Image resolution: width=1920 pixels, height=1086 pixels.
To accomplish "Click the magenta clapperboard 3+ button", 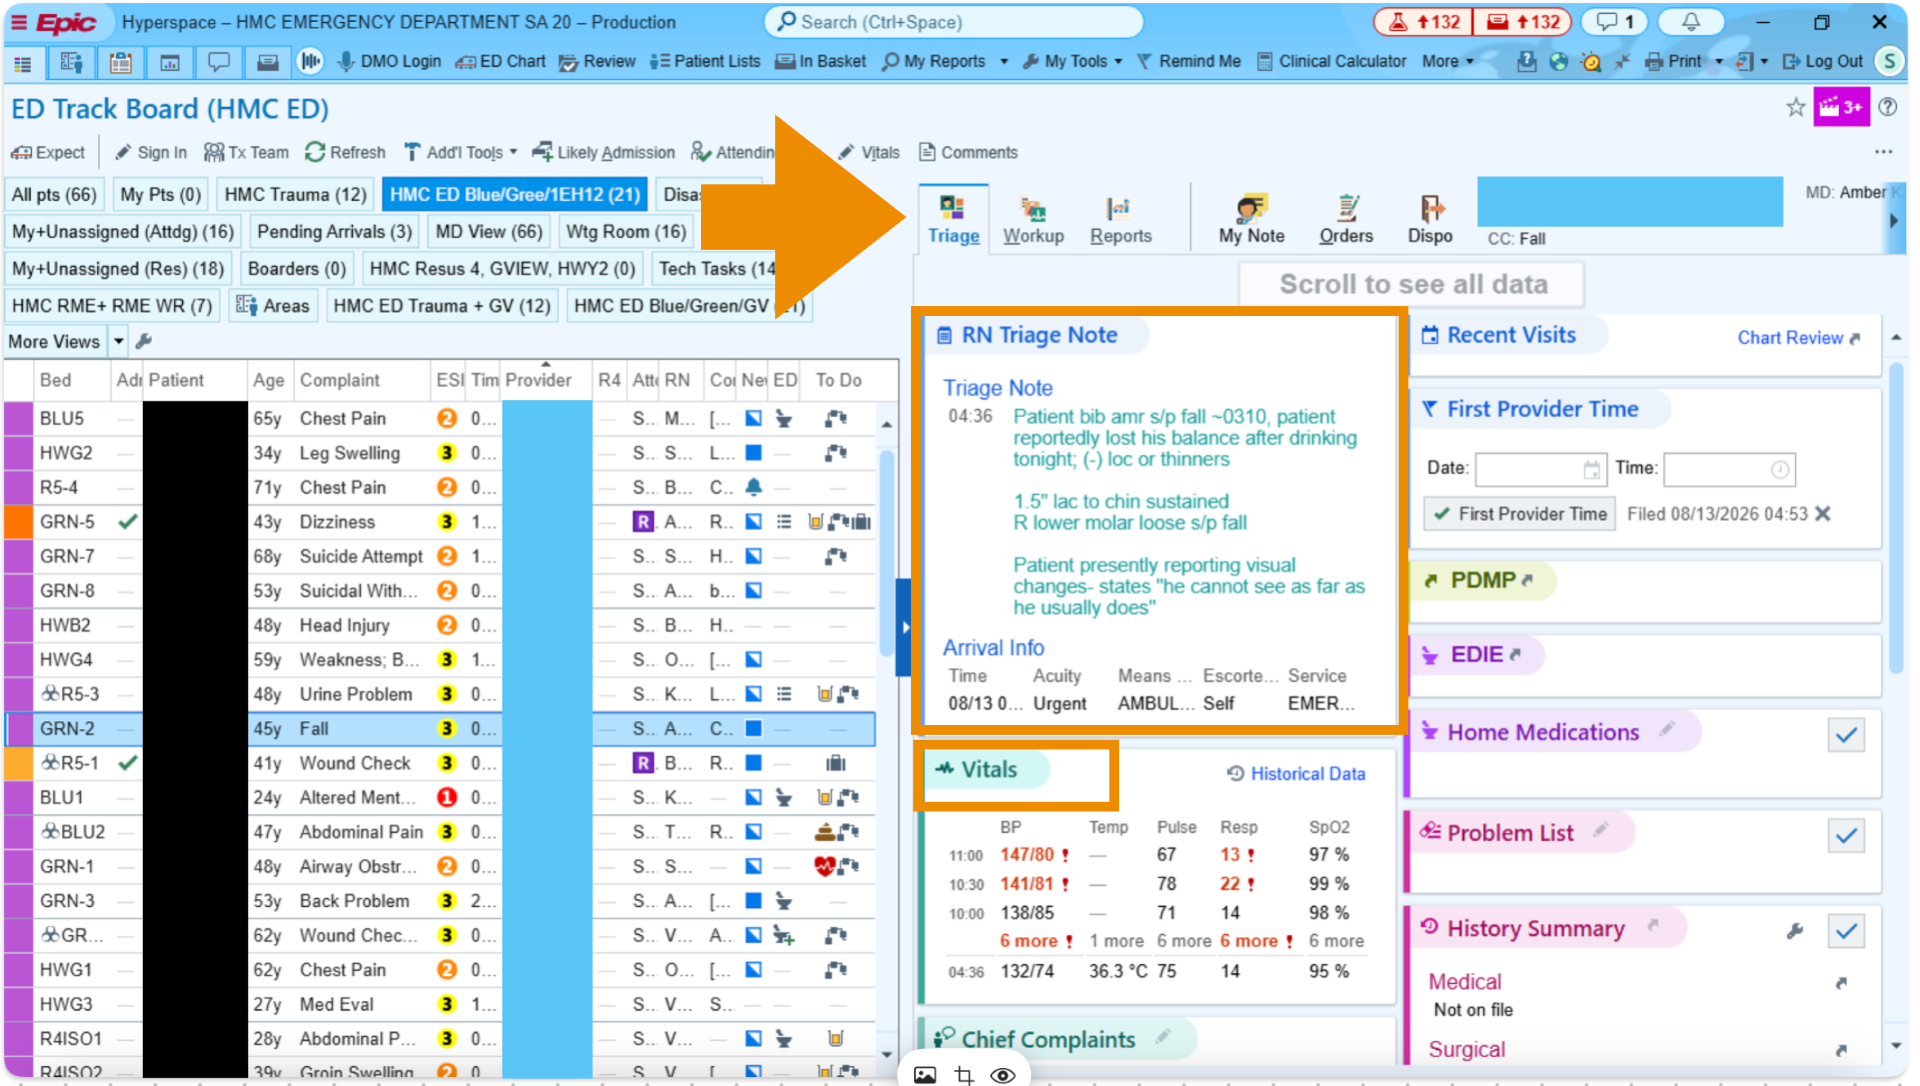I will [1841, 108].
